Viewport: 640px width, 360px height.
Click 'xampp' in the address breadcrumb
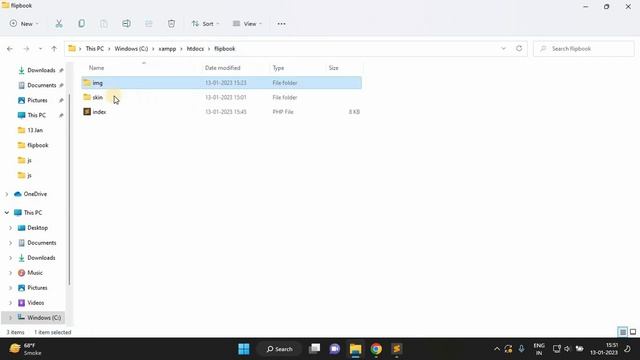click(x=167, y=49)
